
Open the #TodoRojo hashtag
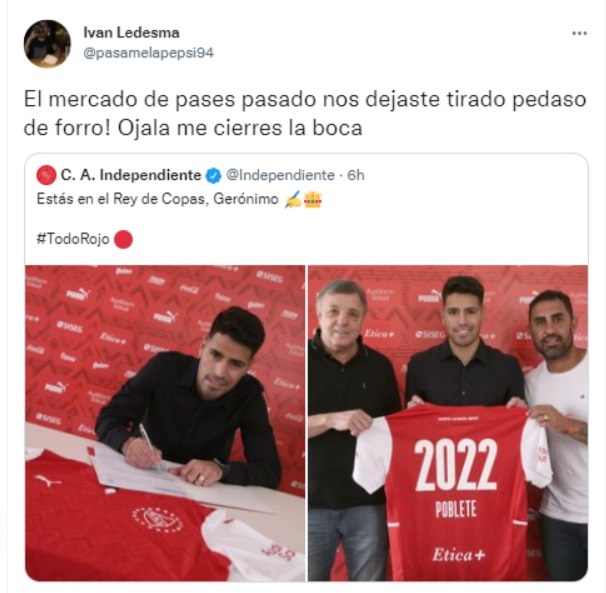tap(73, 239)
